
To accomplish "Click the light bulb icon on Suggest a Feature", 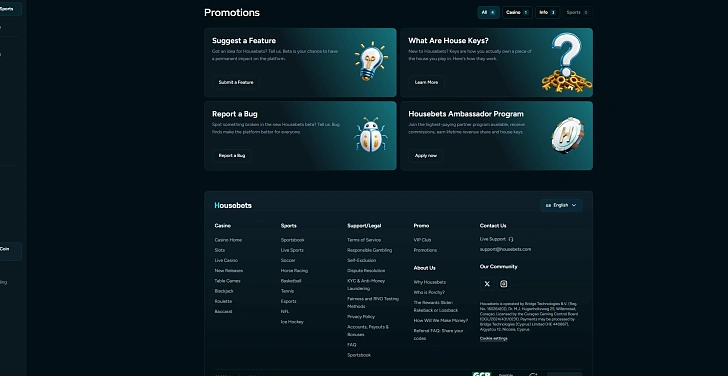I will coord(371,61).
